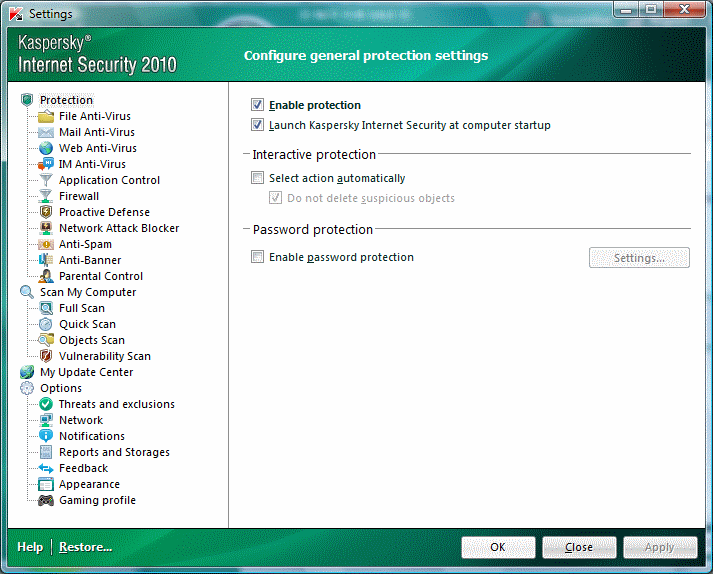Screen dimensions: 713x574
Task: Open Anti-Spam settings
Action: click(85, 244)
